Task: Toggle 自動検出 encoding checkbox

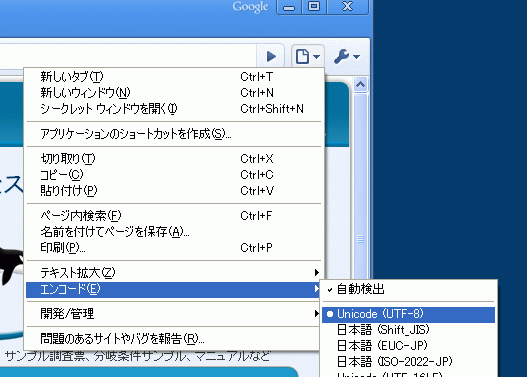Action: click(408, 289)
